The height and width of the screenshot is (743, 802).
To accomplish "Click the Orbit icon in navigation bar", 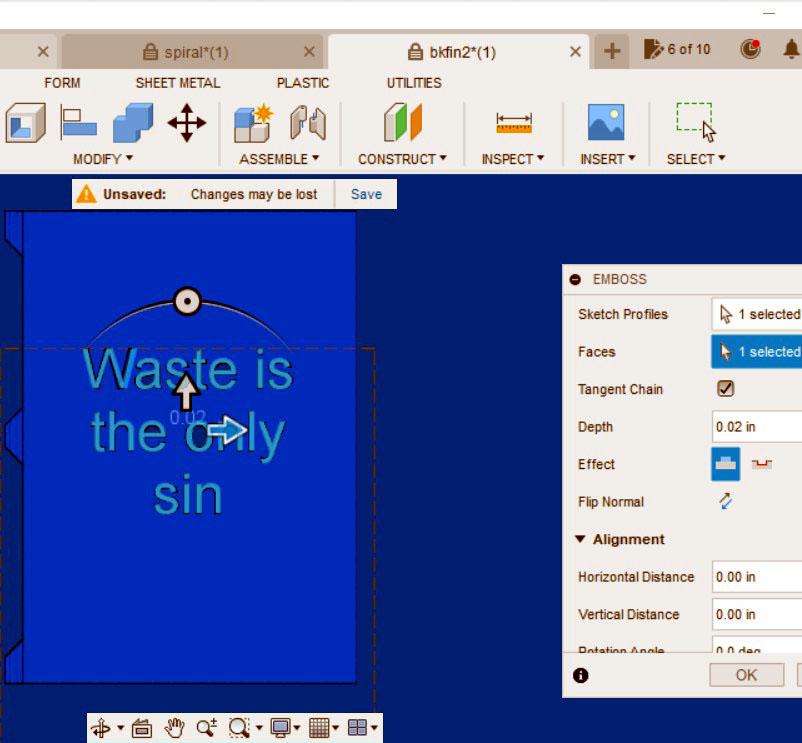I will (x=101, y=728).
